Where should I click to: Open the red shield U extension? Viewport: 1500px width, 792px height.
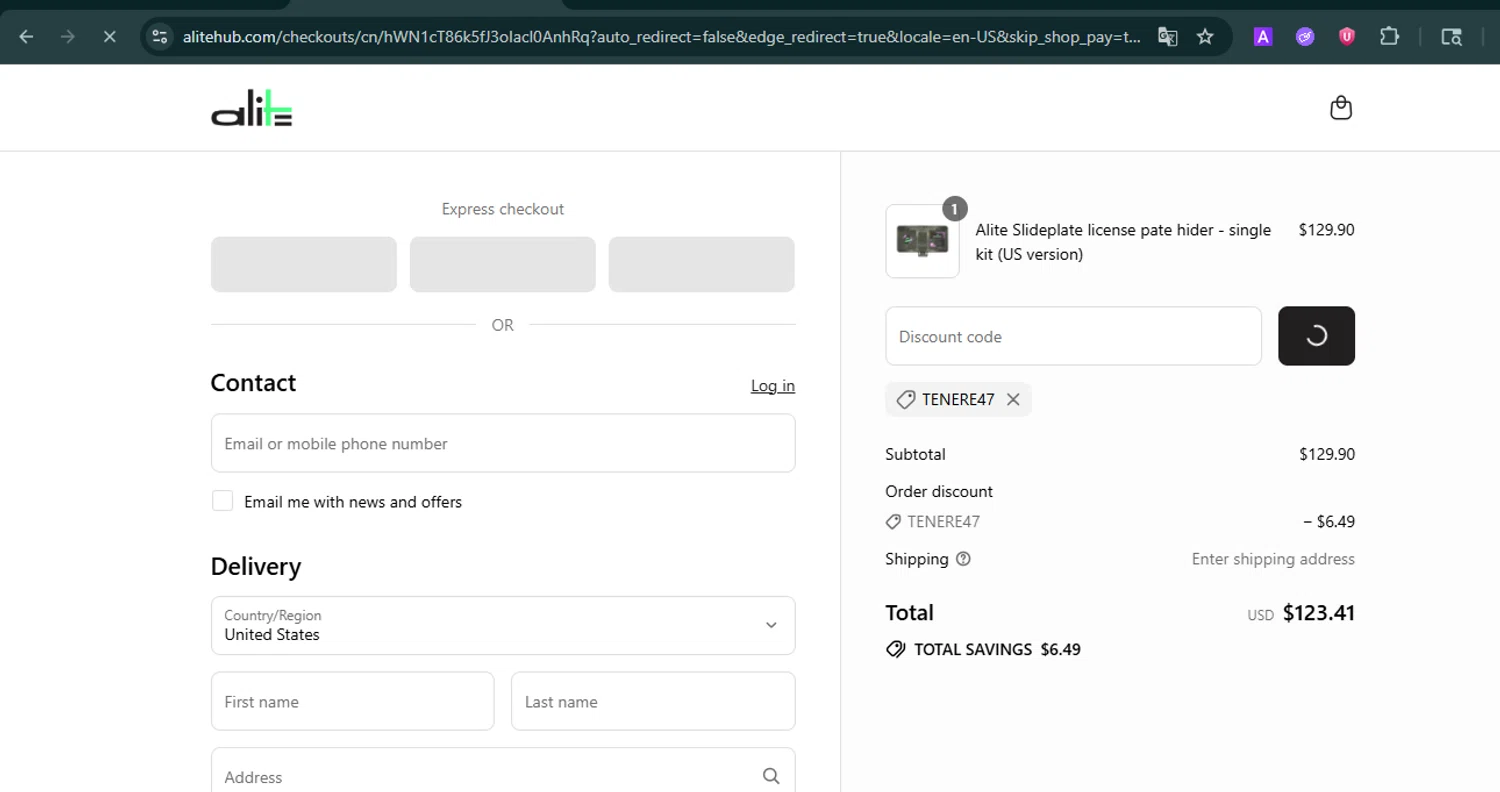point(1347,37)
